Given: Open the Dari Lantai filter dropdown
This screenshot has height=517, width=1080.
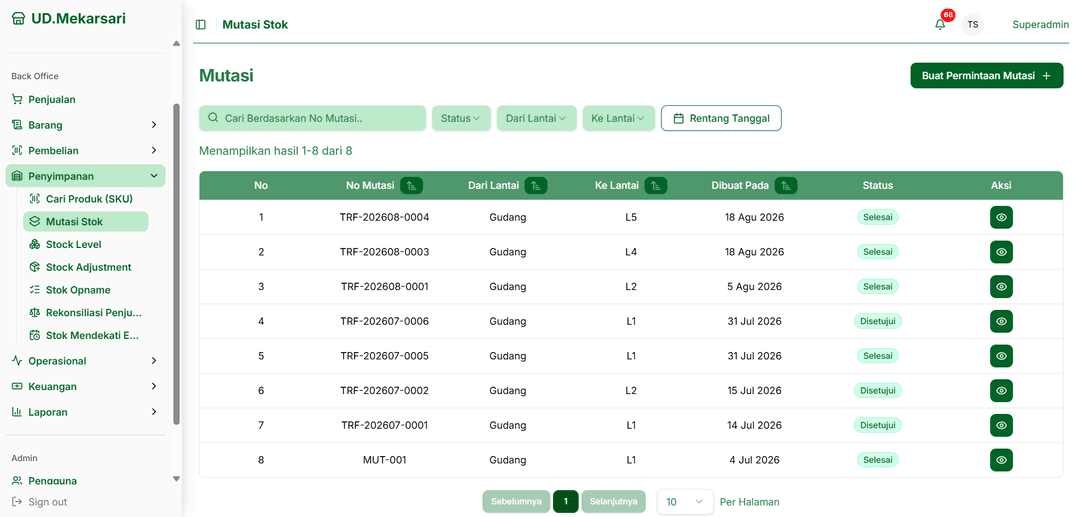Looking at the screenshot, I should click(536, 118).
